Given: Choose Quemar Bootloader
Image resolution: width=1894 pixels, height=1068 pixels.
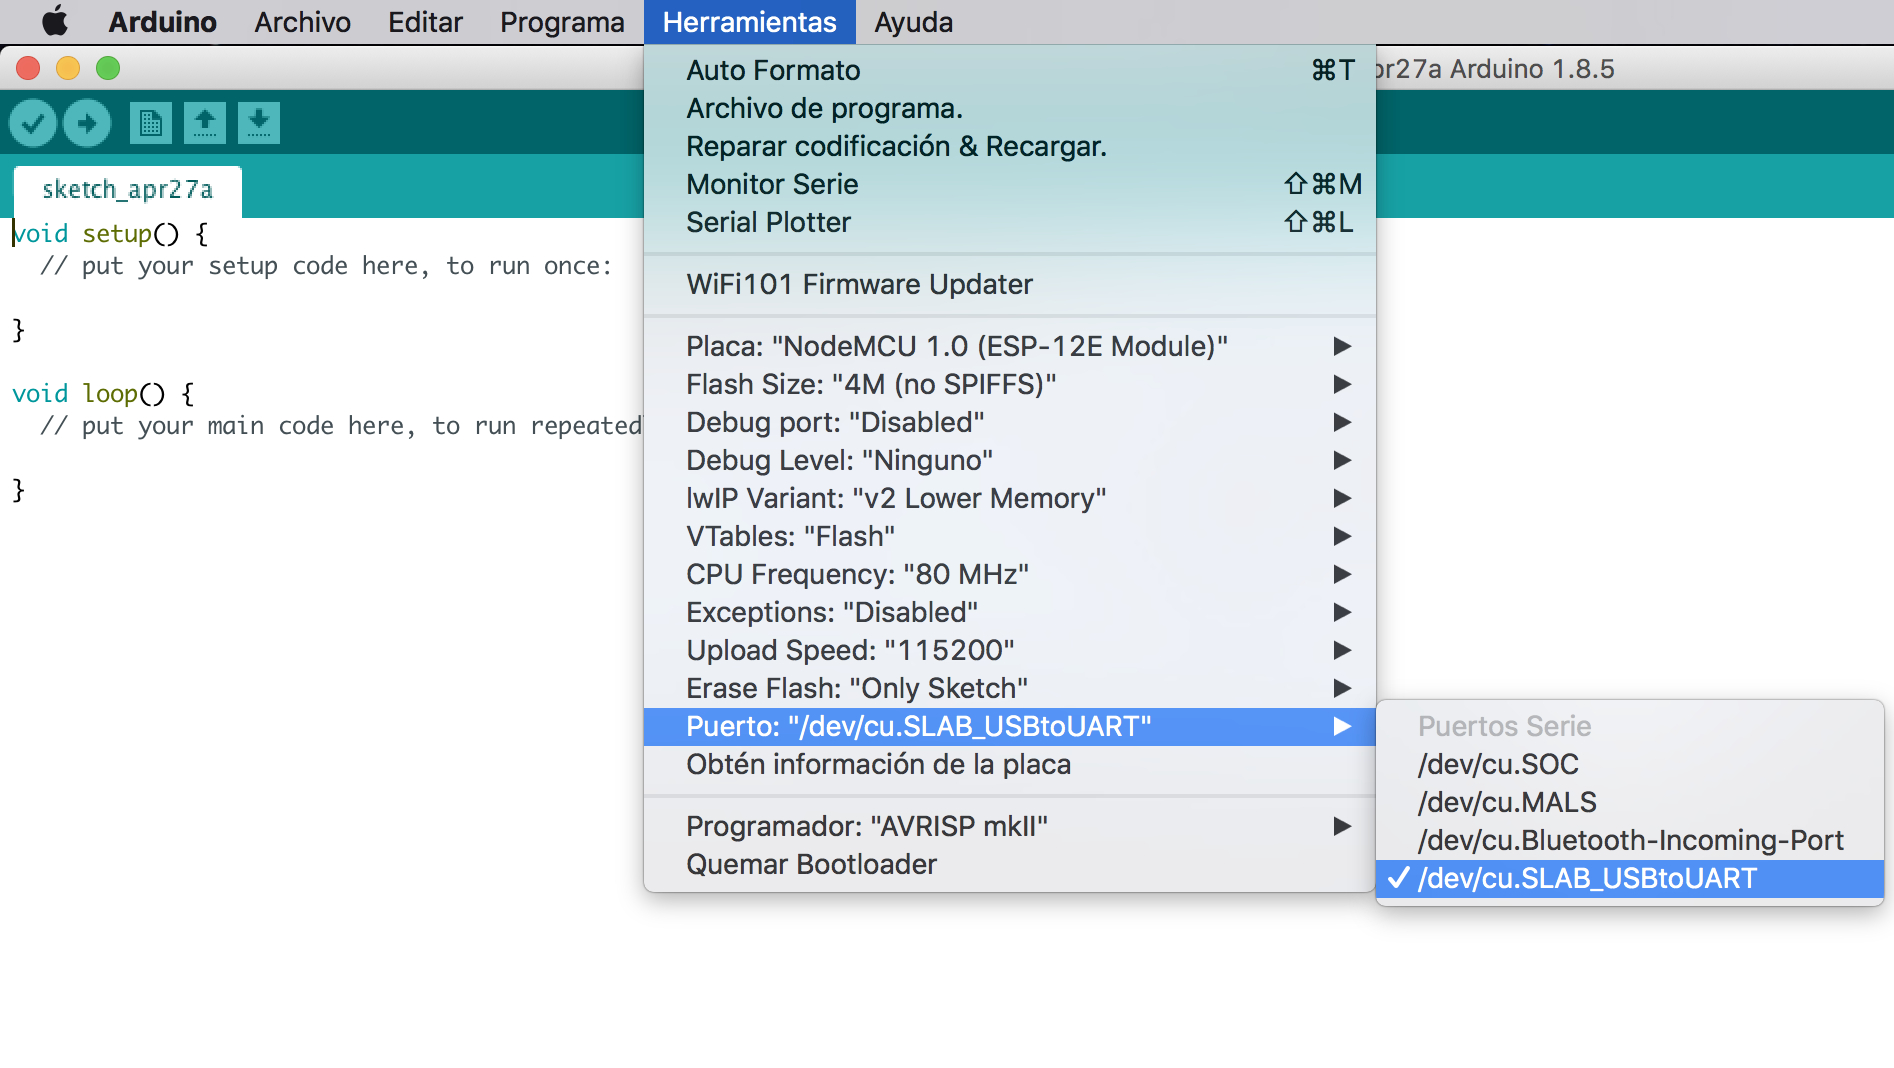Looking at the screenshot, I should [x=1010, y=864].
